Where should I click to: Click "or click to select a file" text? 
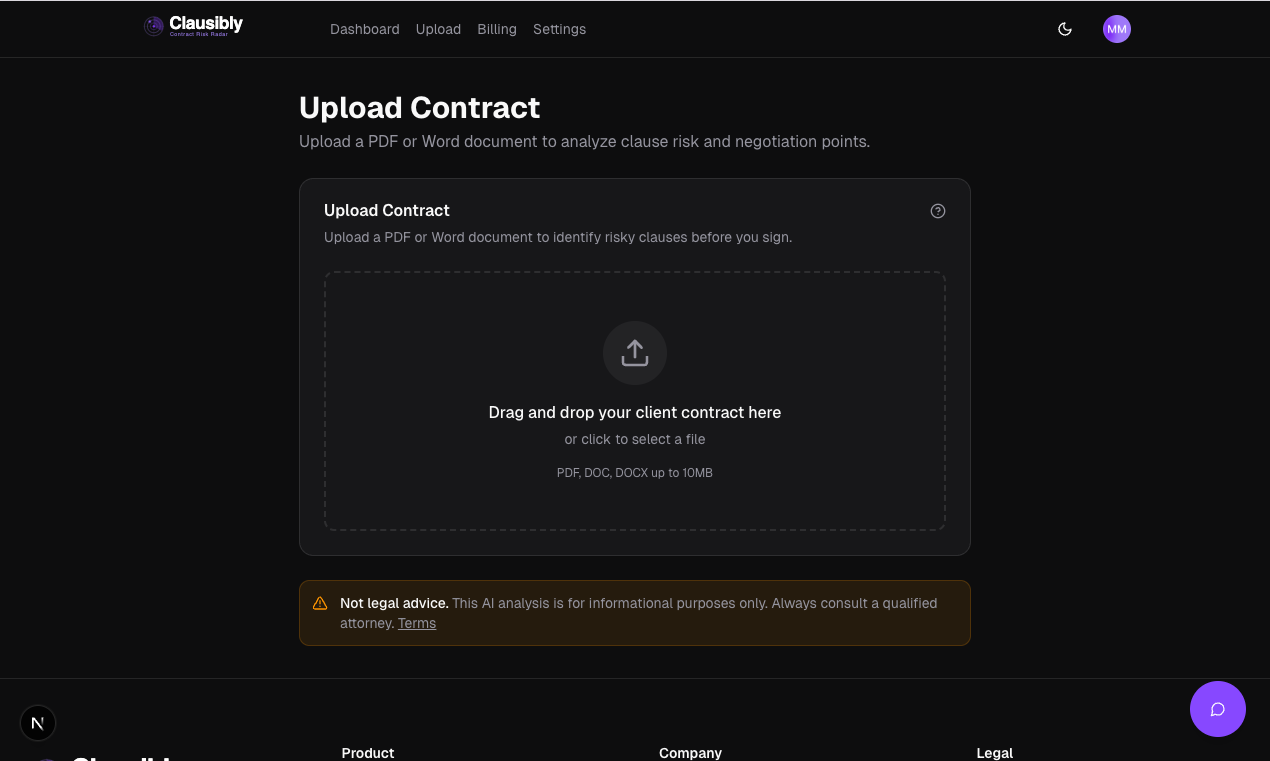[x=634, y=439]
